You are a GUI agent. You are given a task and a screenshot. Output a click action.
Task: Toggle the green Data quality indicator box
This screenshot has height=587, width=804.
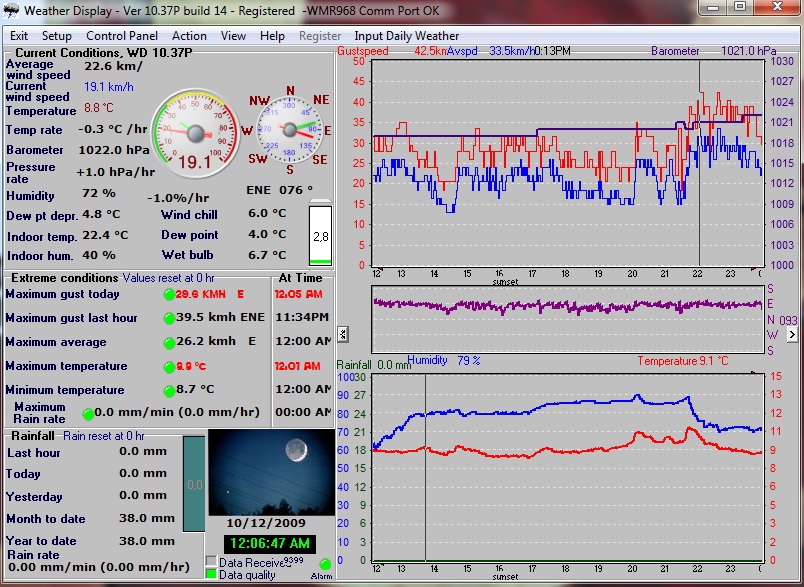pyautogui.click(x=211, y=574)
